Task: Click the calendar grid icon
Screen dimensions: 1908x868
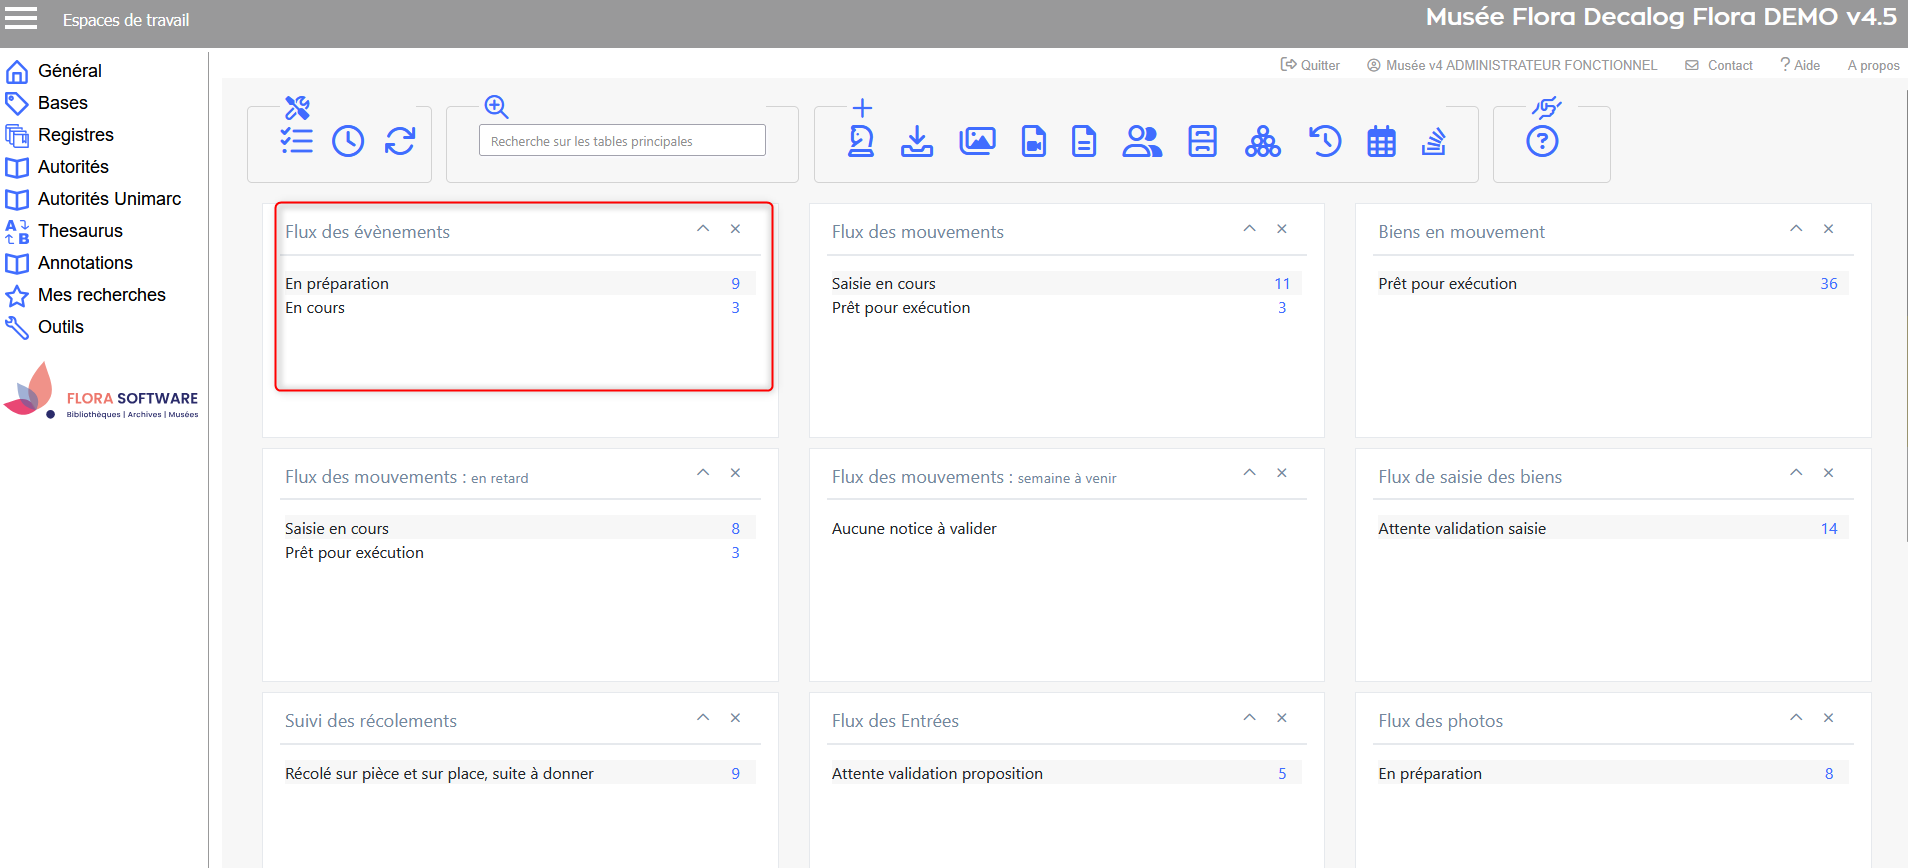Action: pos(1381,142)
